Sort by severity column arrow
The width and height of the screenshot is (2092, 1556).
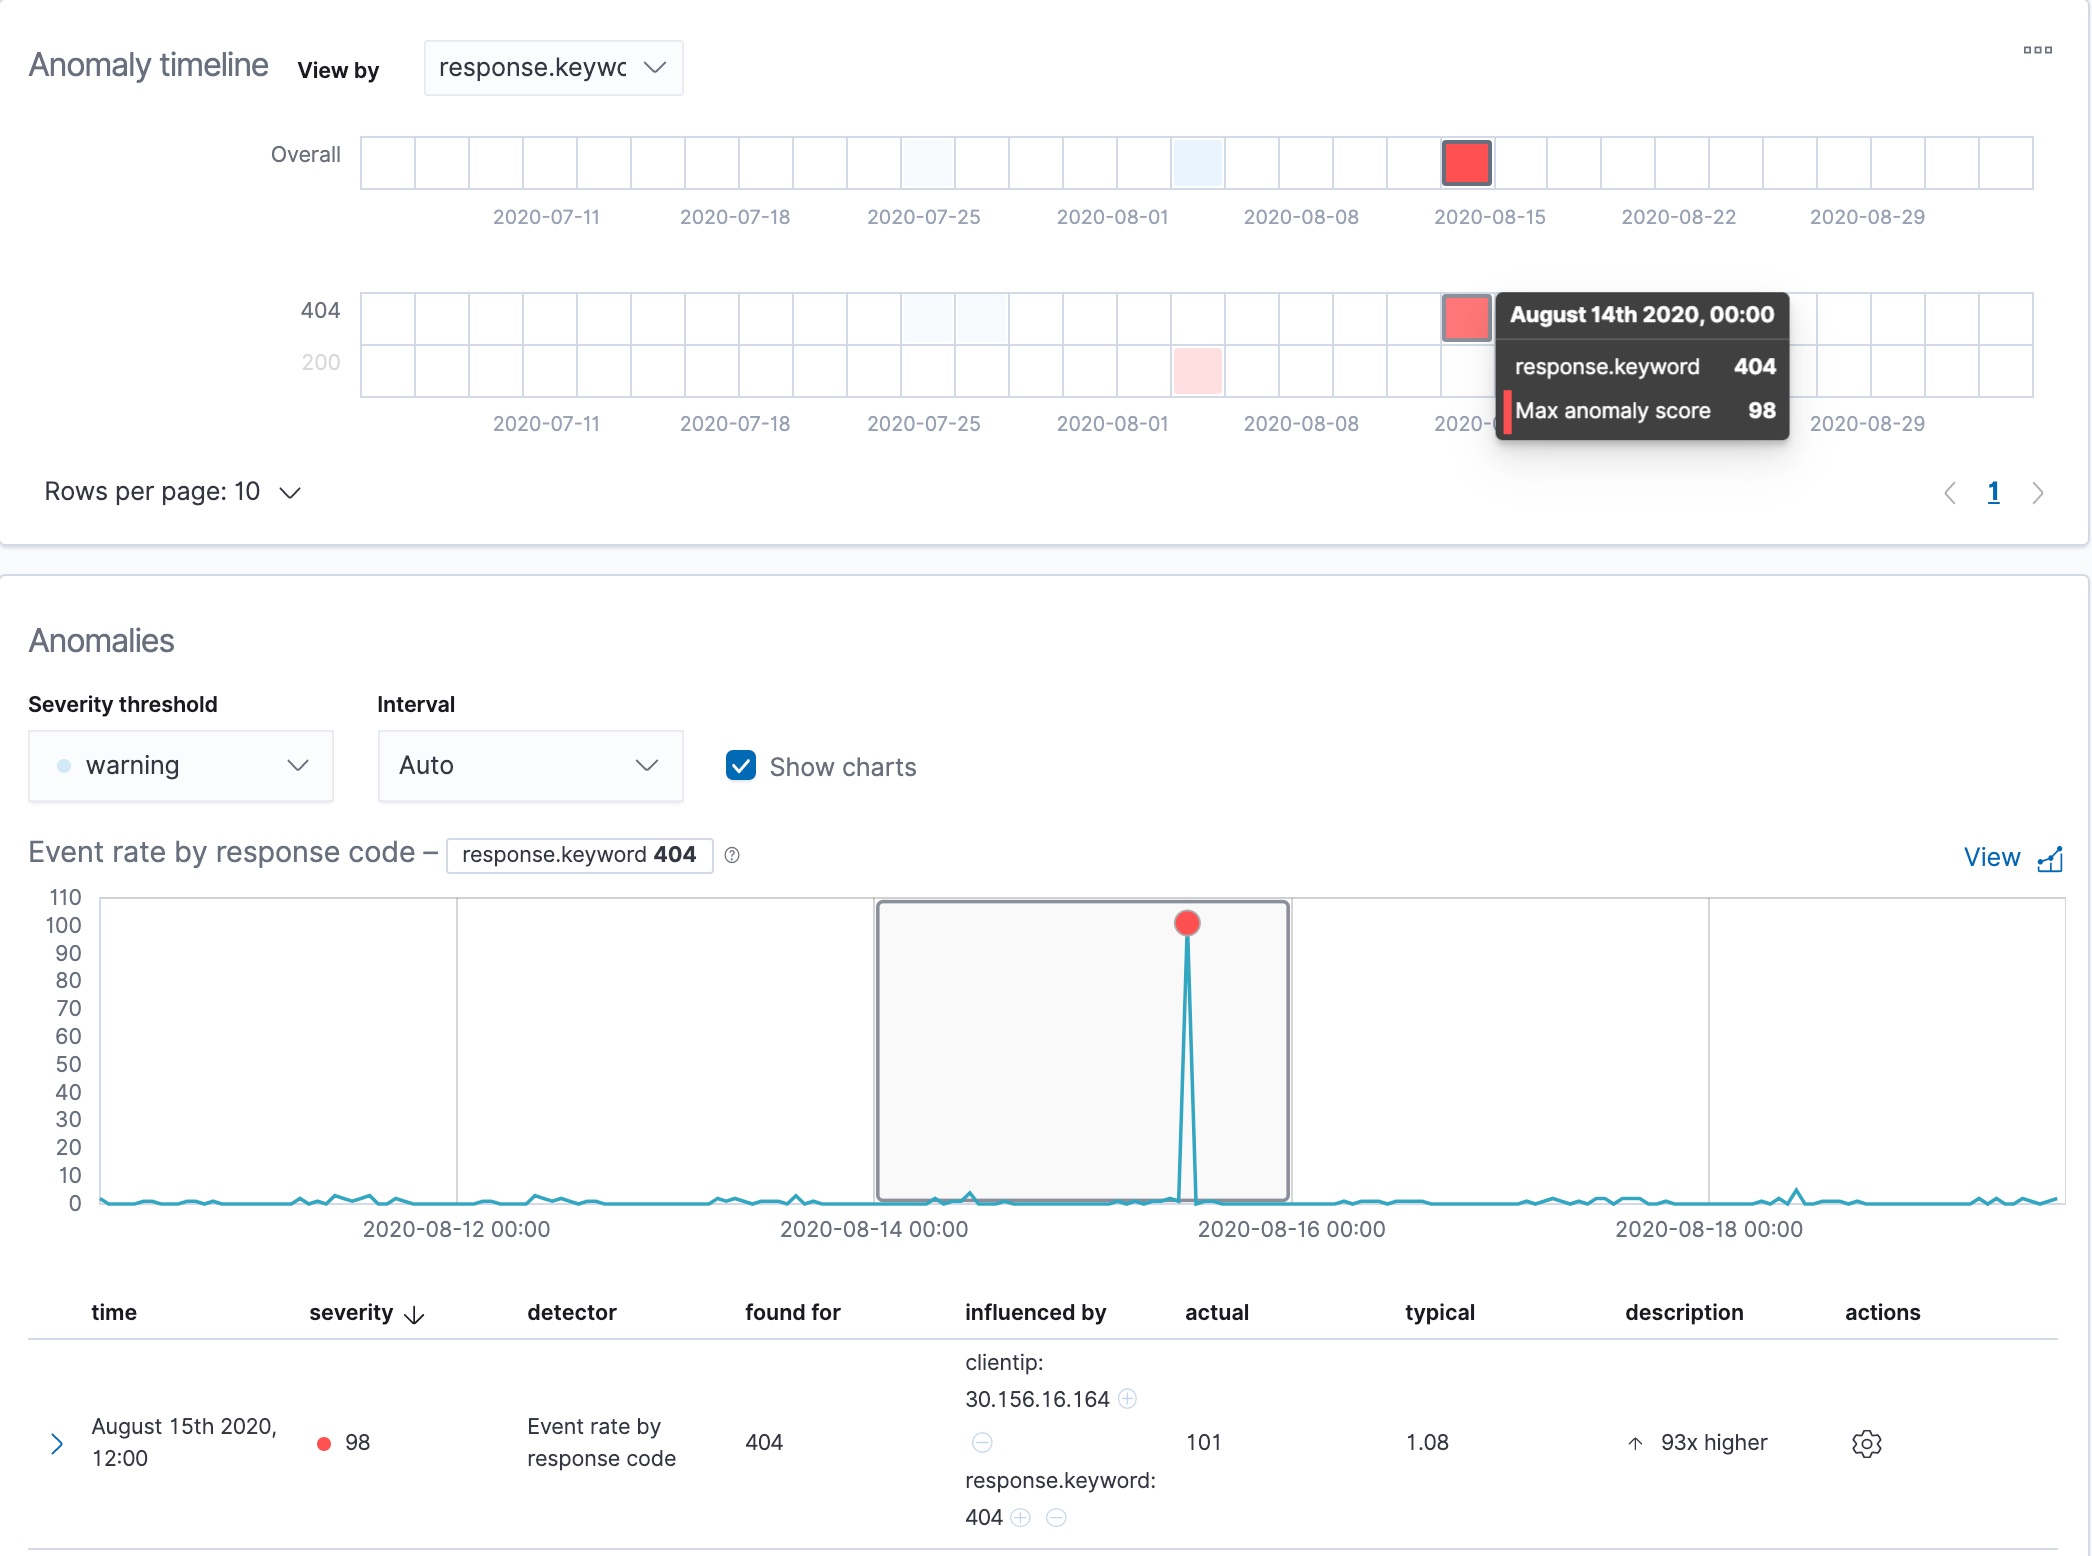point(414,1315)
